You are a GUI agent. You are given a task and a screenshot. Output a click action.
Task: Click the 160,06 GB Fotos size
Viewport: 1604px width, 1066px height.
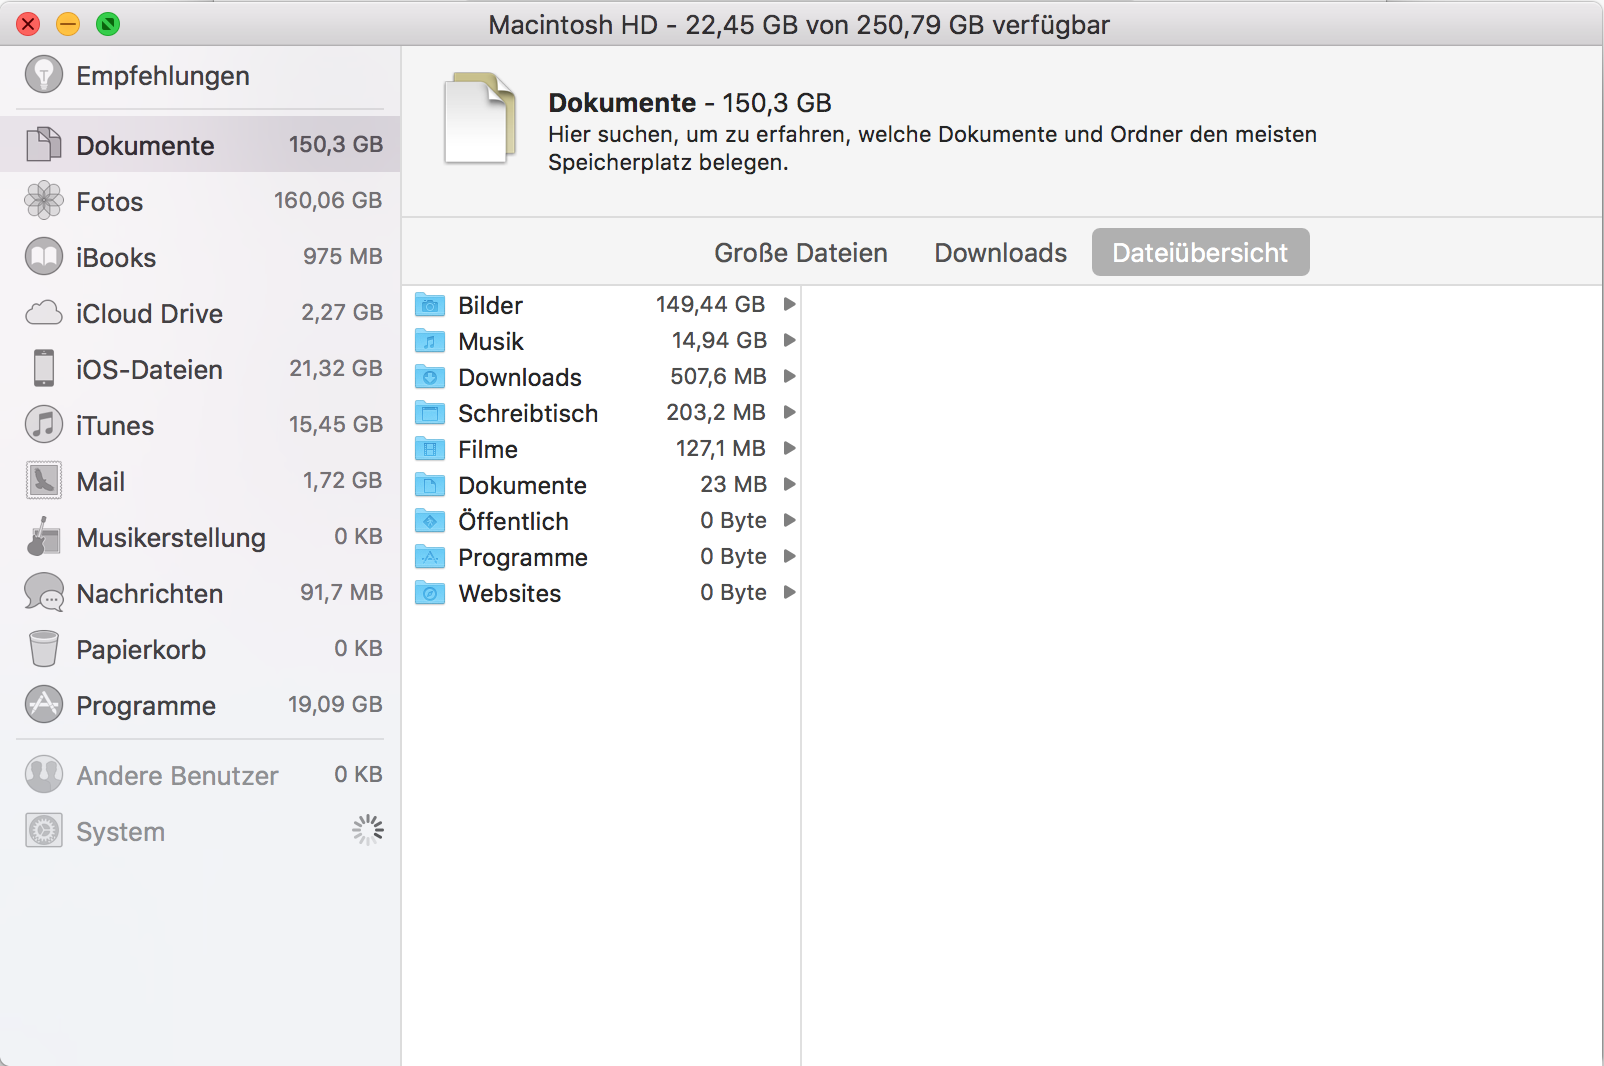pos(328,201)
